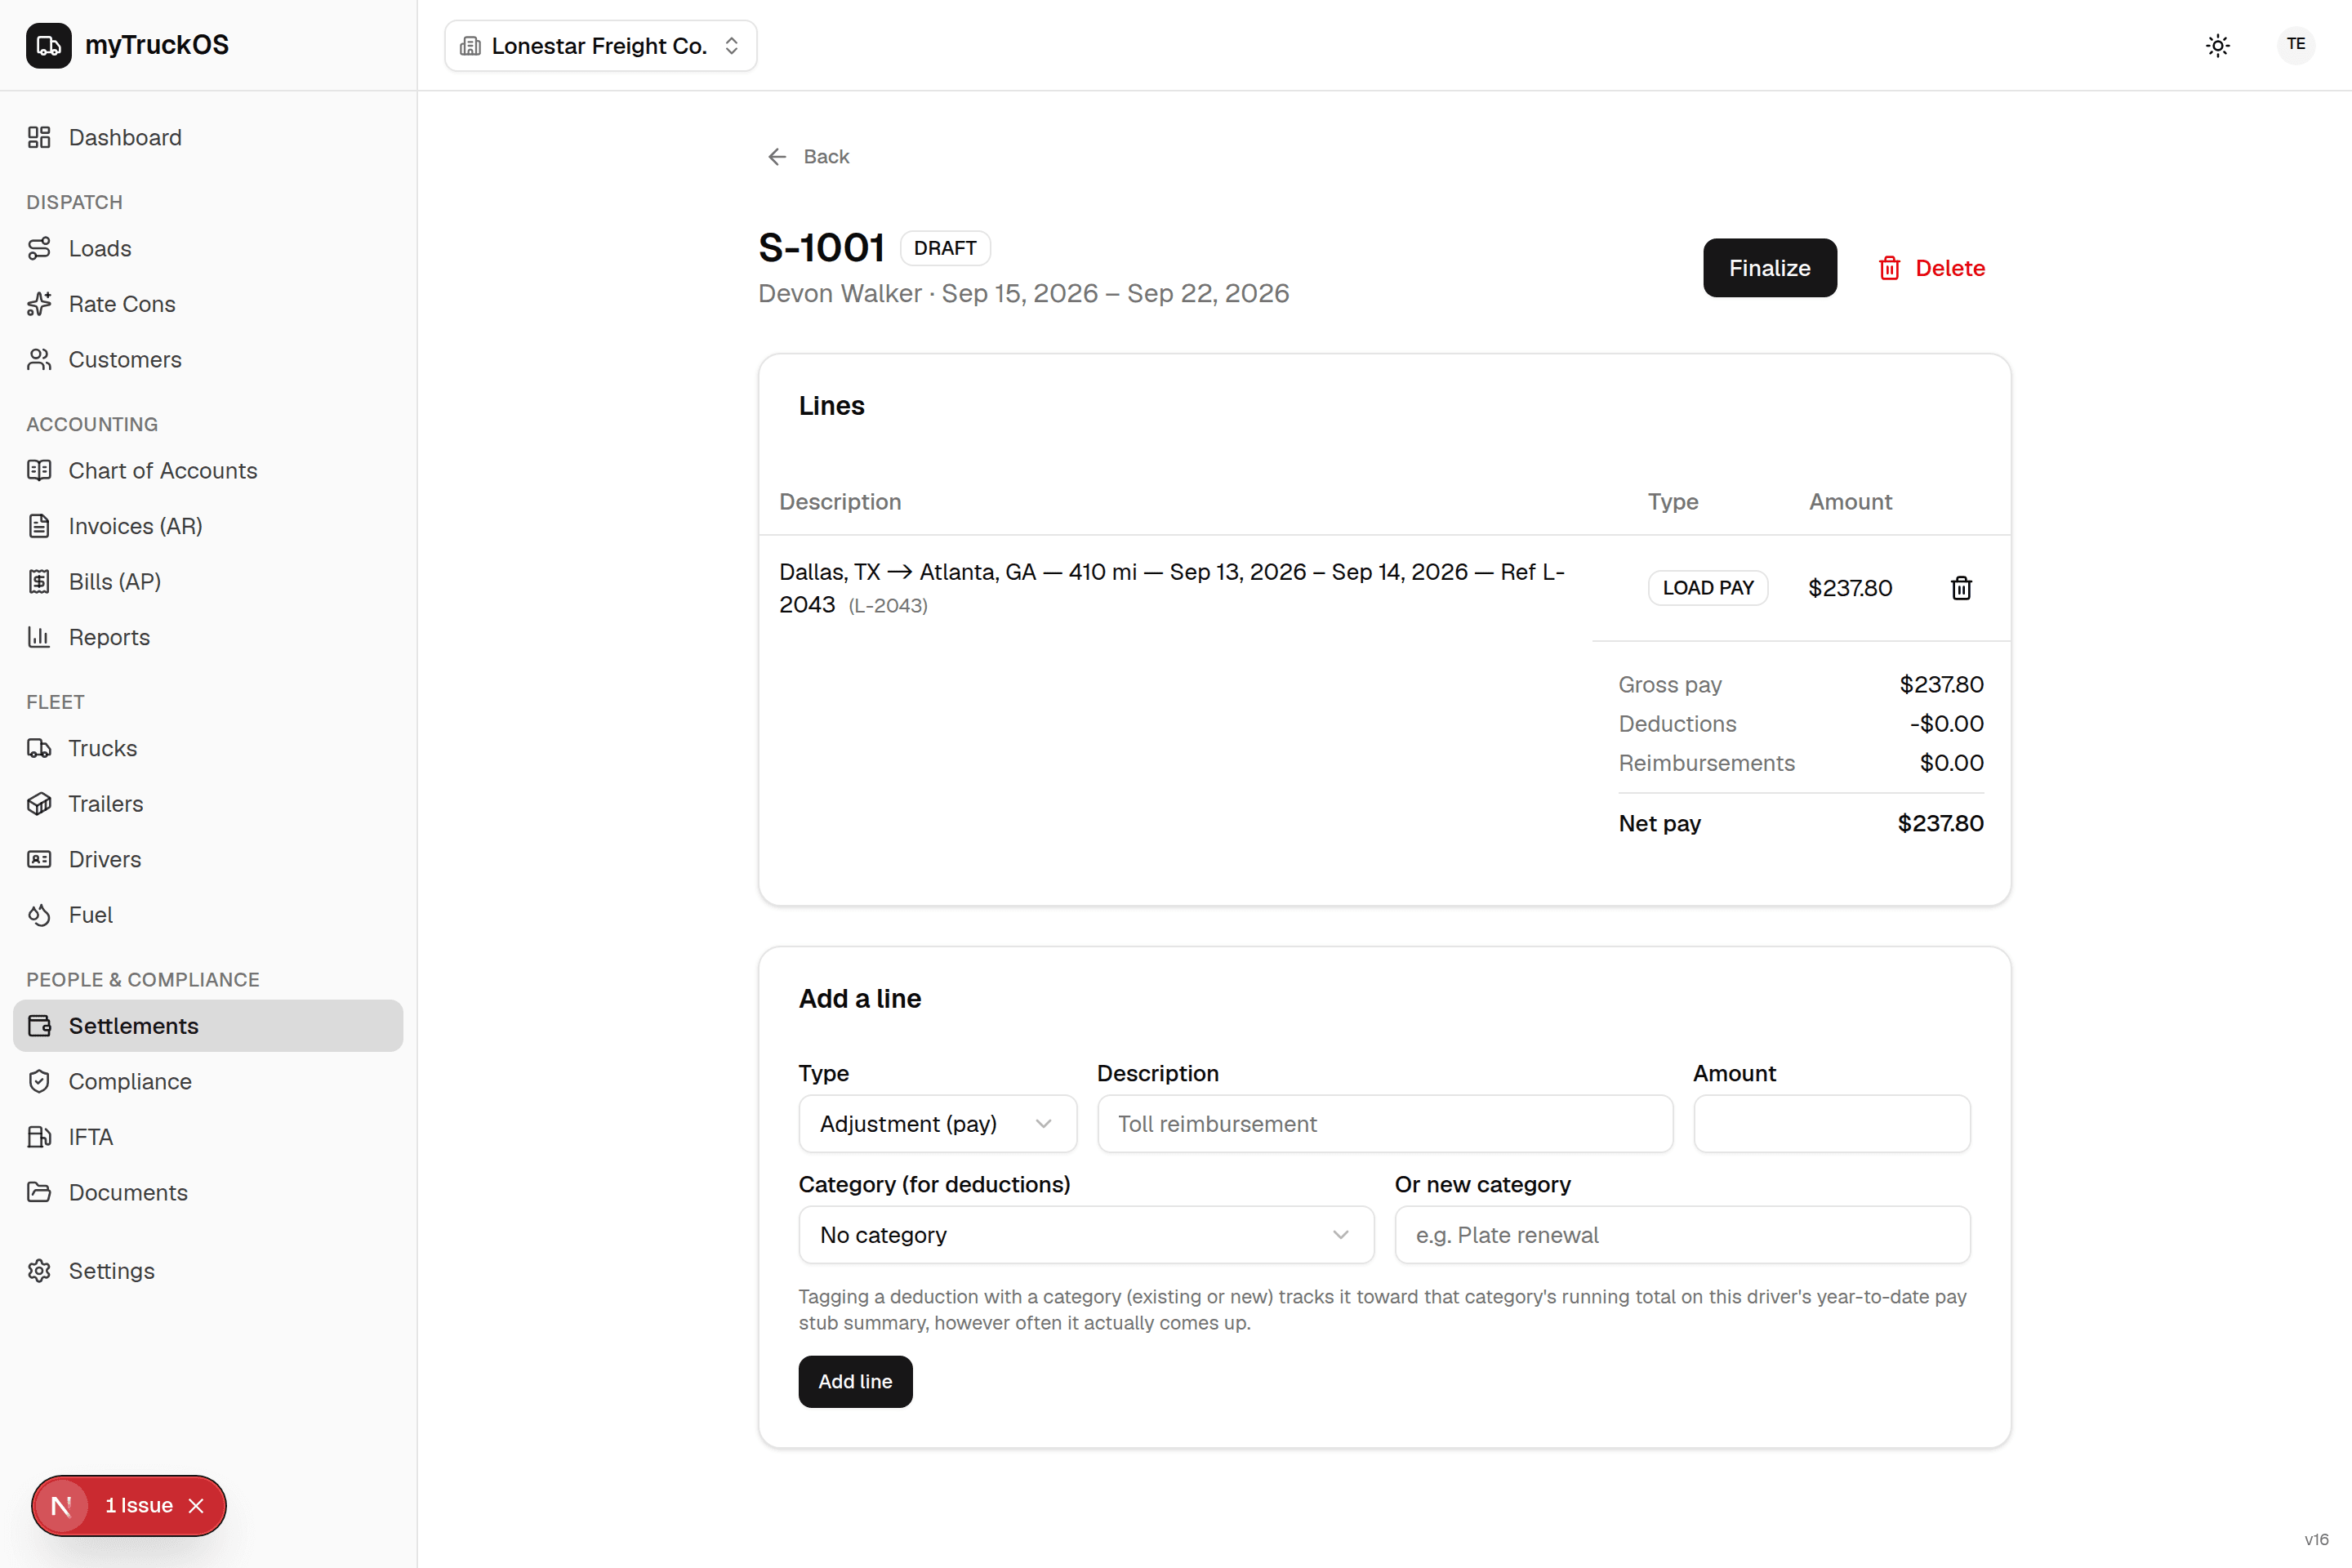This screenshot has width=2352, height=1568.
Task: Click the Customers people icon
Action: 39,359
